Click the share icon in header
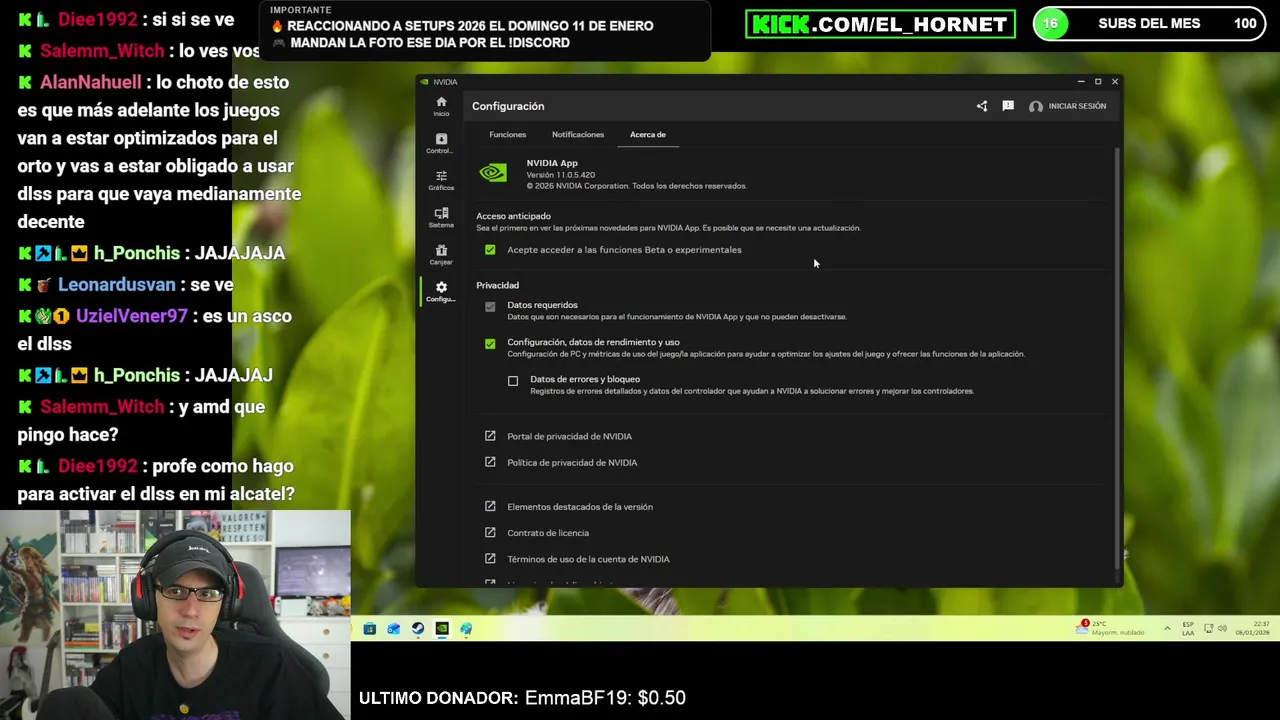 coord(982,106)
